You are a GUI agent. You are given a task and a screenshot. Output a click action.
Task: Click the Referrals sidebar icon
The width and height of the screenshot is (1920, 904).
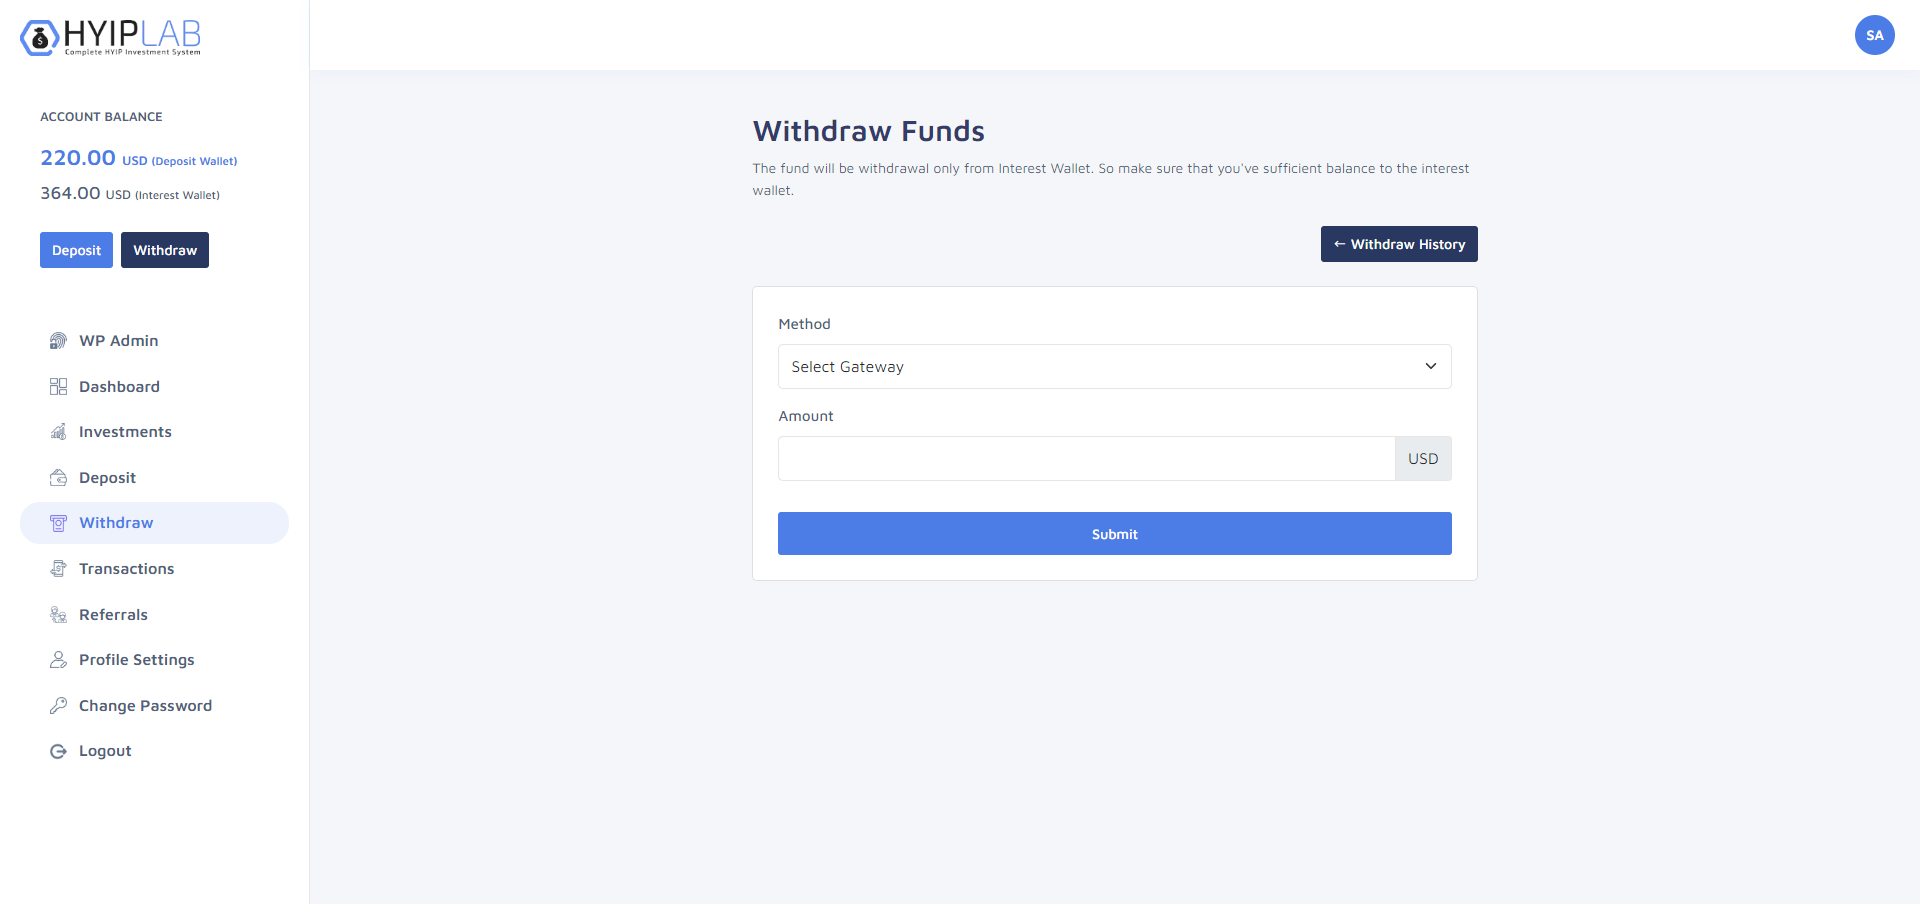coord(58,615)
